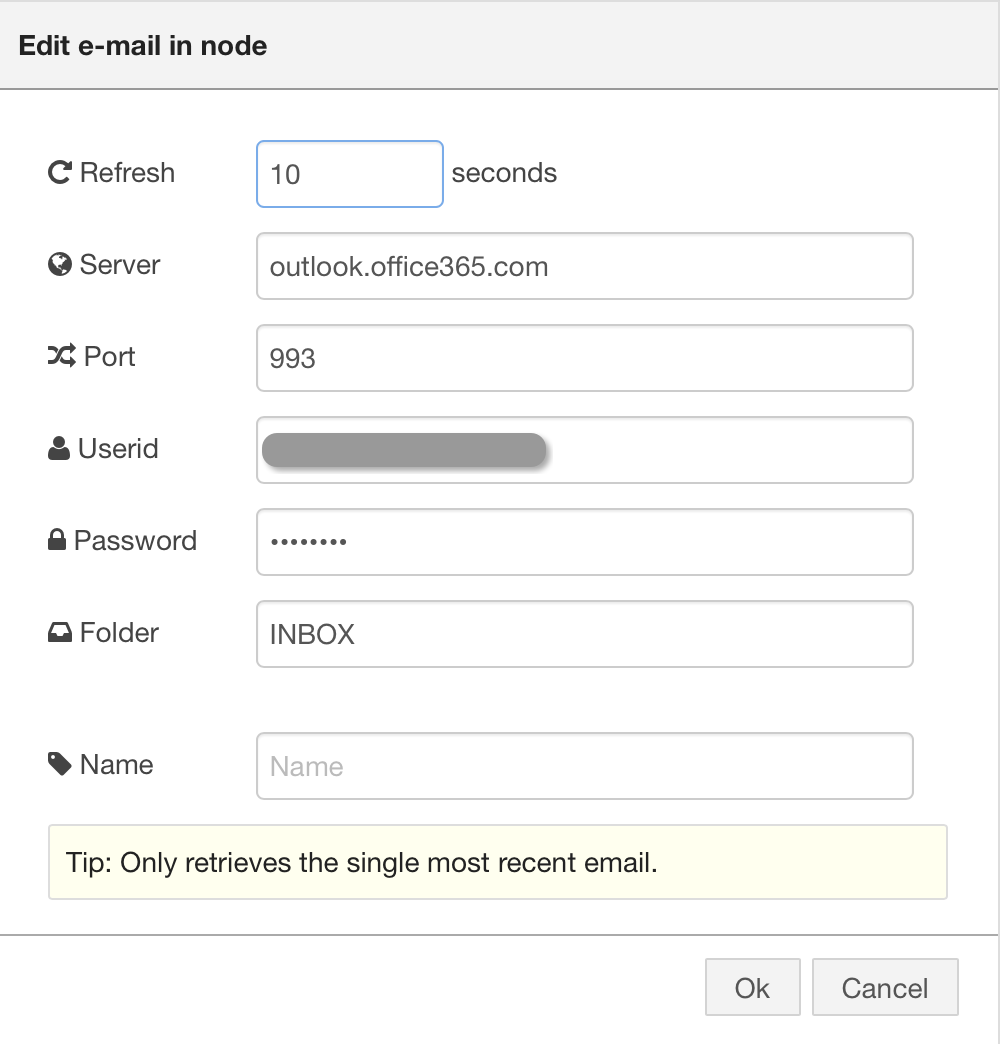Click the padlock icon beside Password

click(57, 541)
